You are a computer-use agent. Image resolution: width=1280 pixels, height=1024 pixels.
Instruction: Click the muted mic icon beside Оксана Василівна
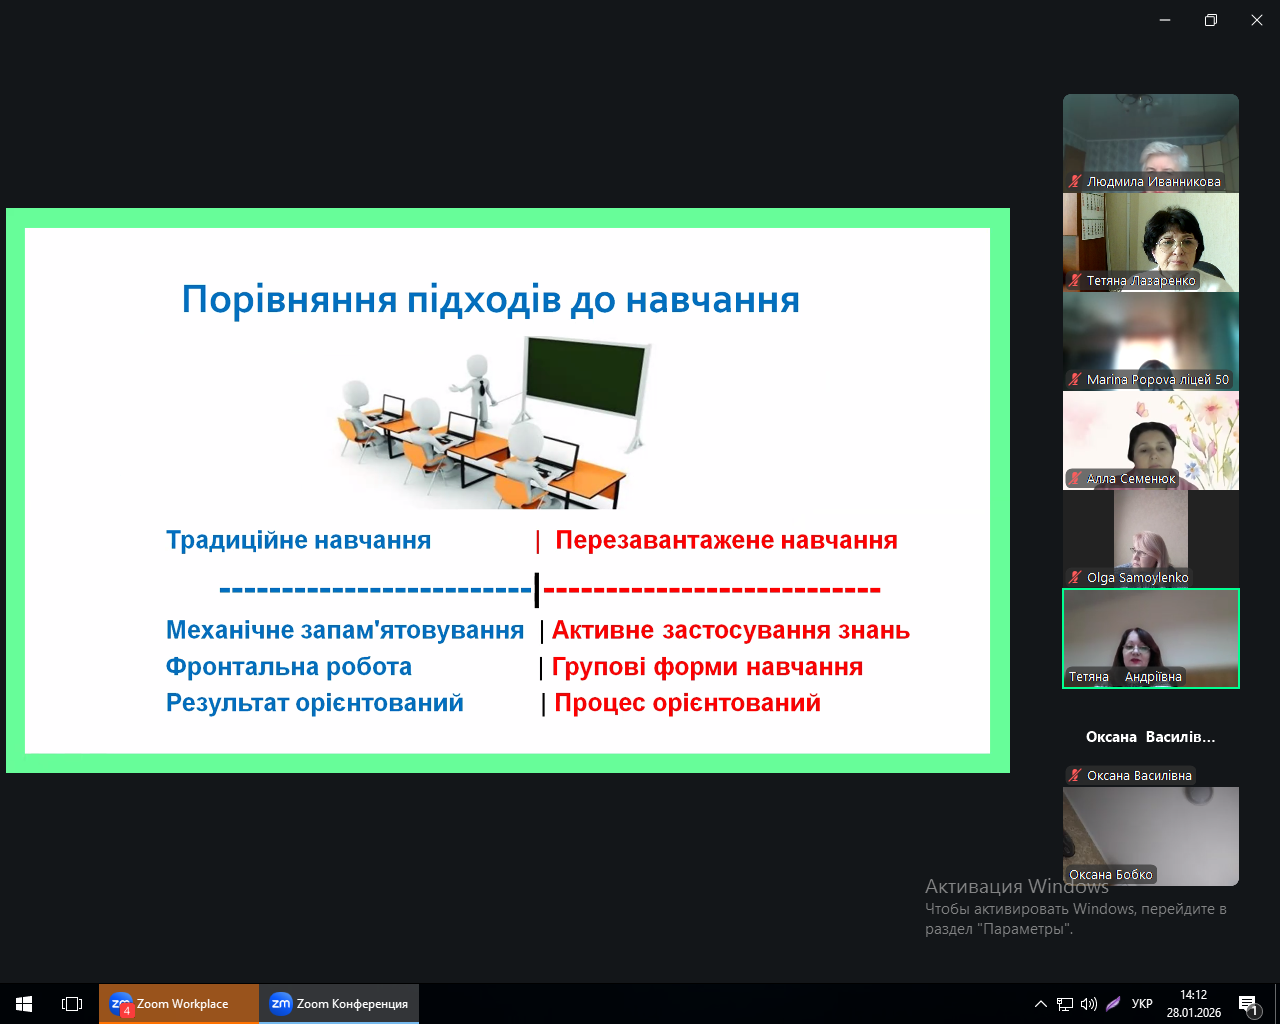click(1075, 776)
